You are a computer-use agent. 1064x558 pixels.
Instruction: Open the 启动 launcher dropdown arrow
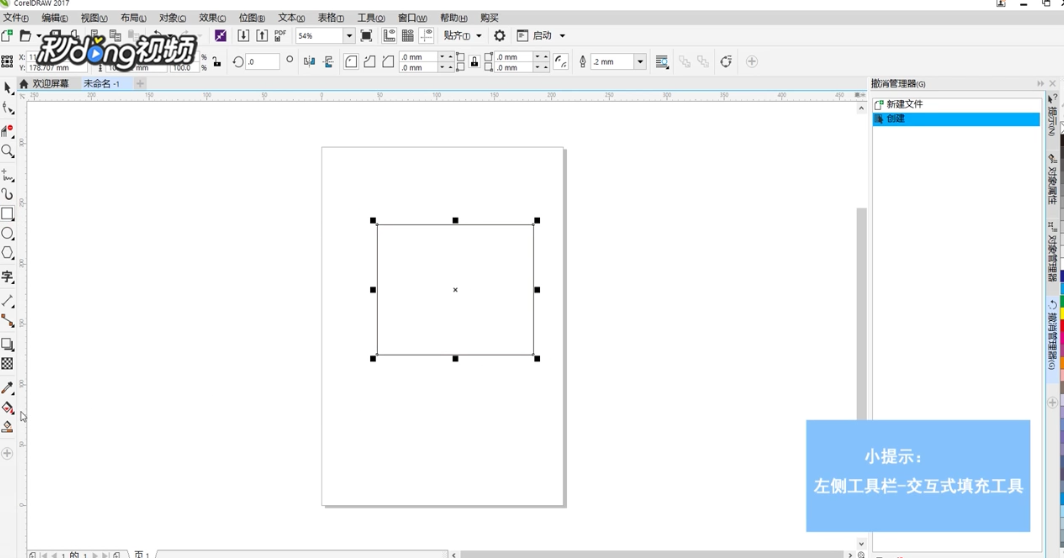click(562, 35)
